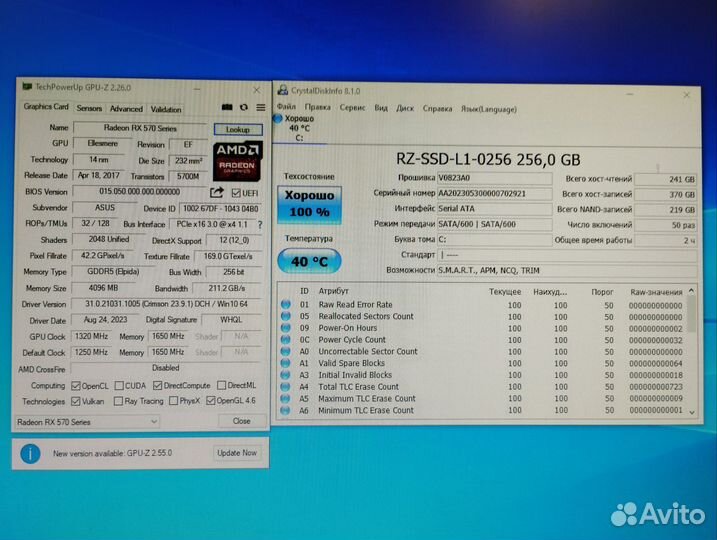The width and height of the screenshot is (717, 540).
Task: Click the GPU-Z title bar app icon
Action: (27, 86)
